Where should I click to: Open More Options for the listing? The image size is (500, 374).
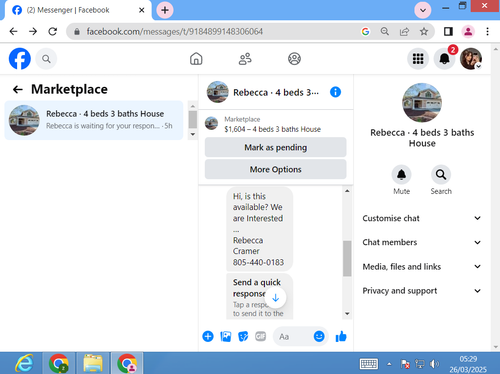point(276,169)
